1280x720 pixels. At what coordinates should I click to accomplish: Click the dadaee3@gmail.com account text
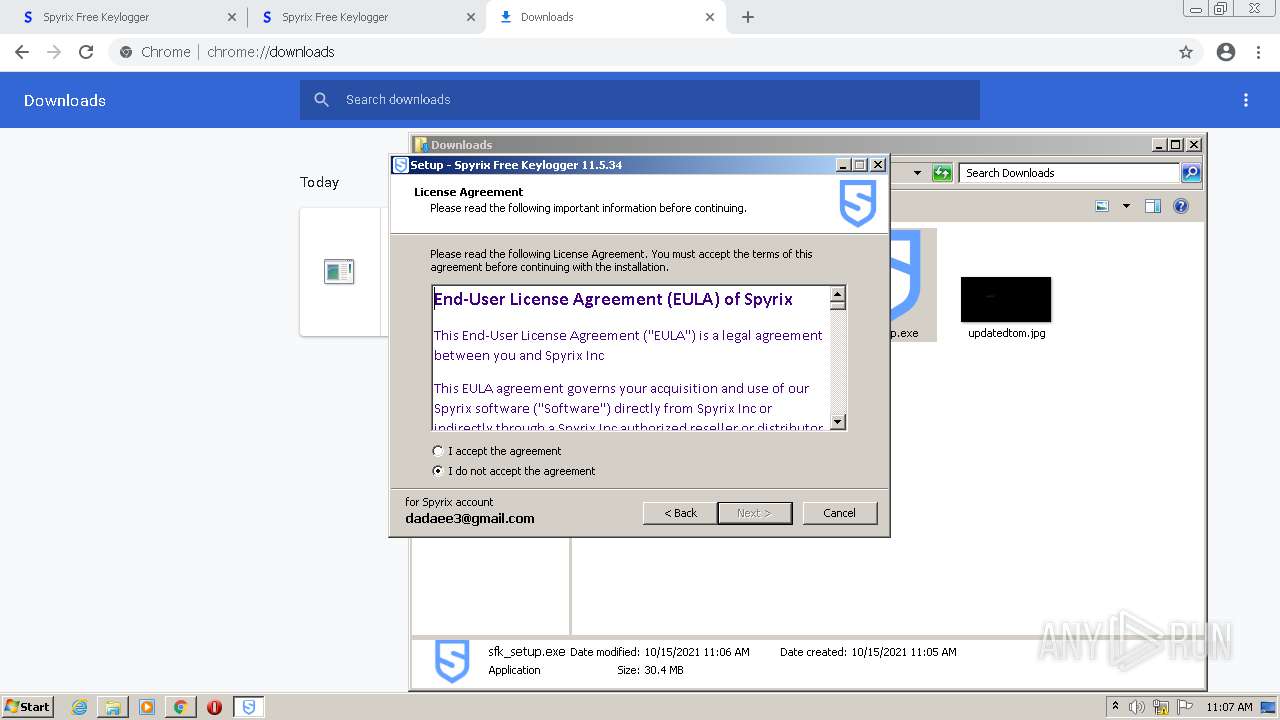470,518
